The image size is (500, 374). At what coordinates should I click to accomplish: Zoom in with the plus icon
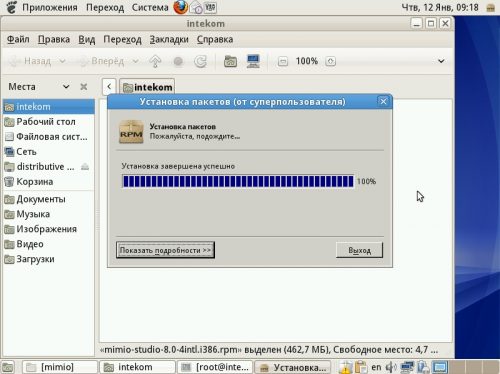point(330,61)
